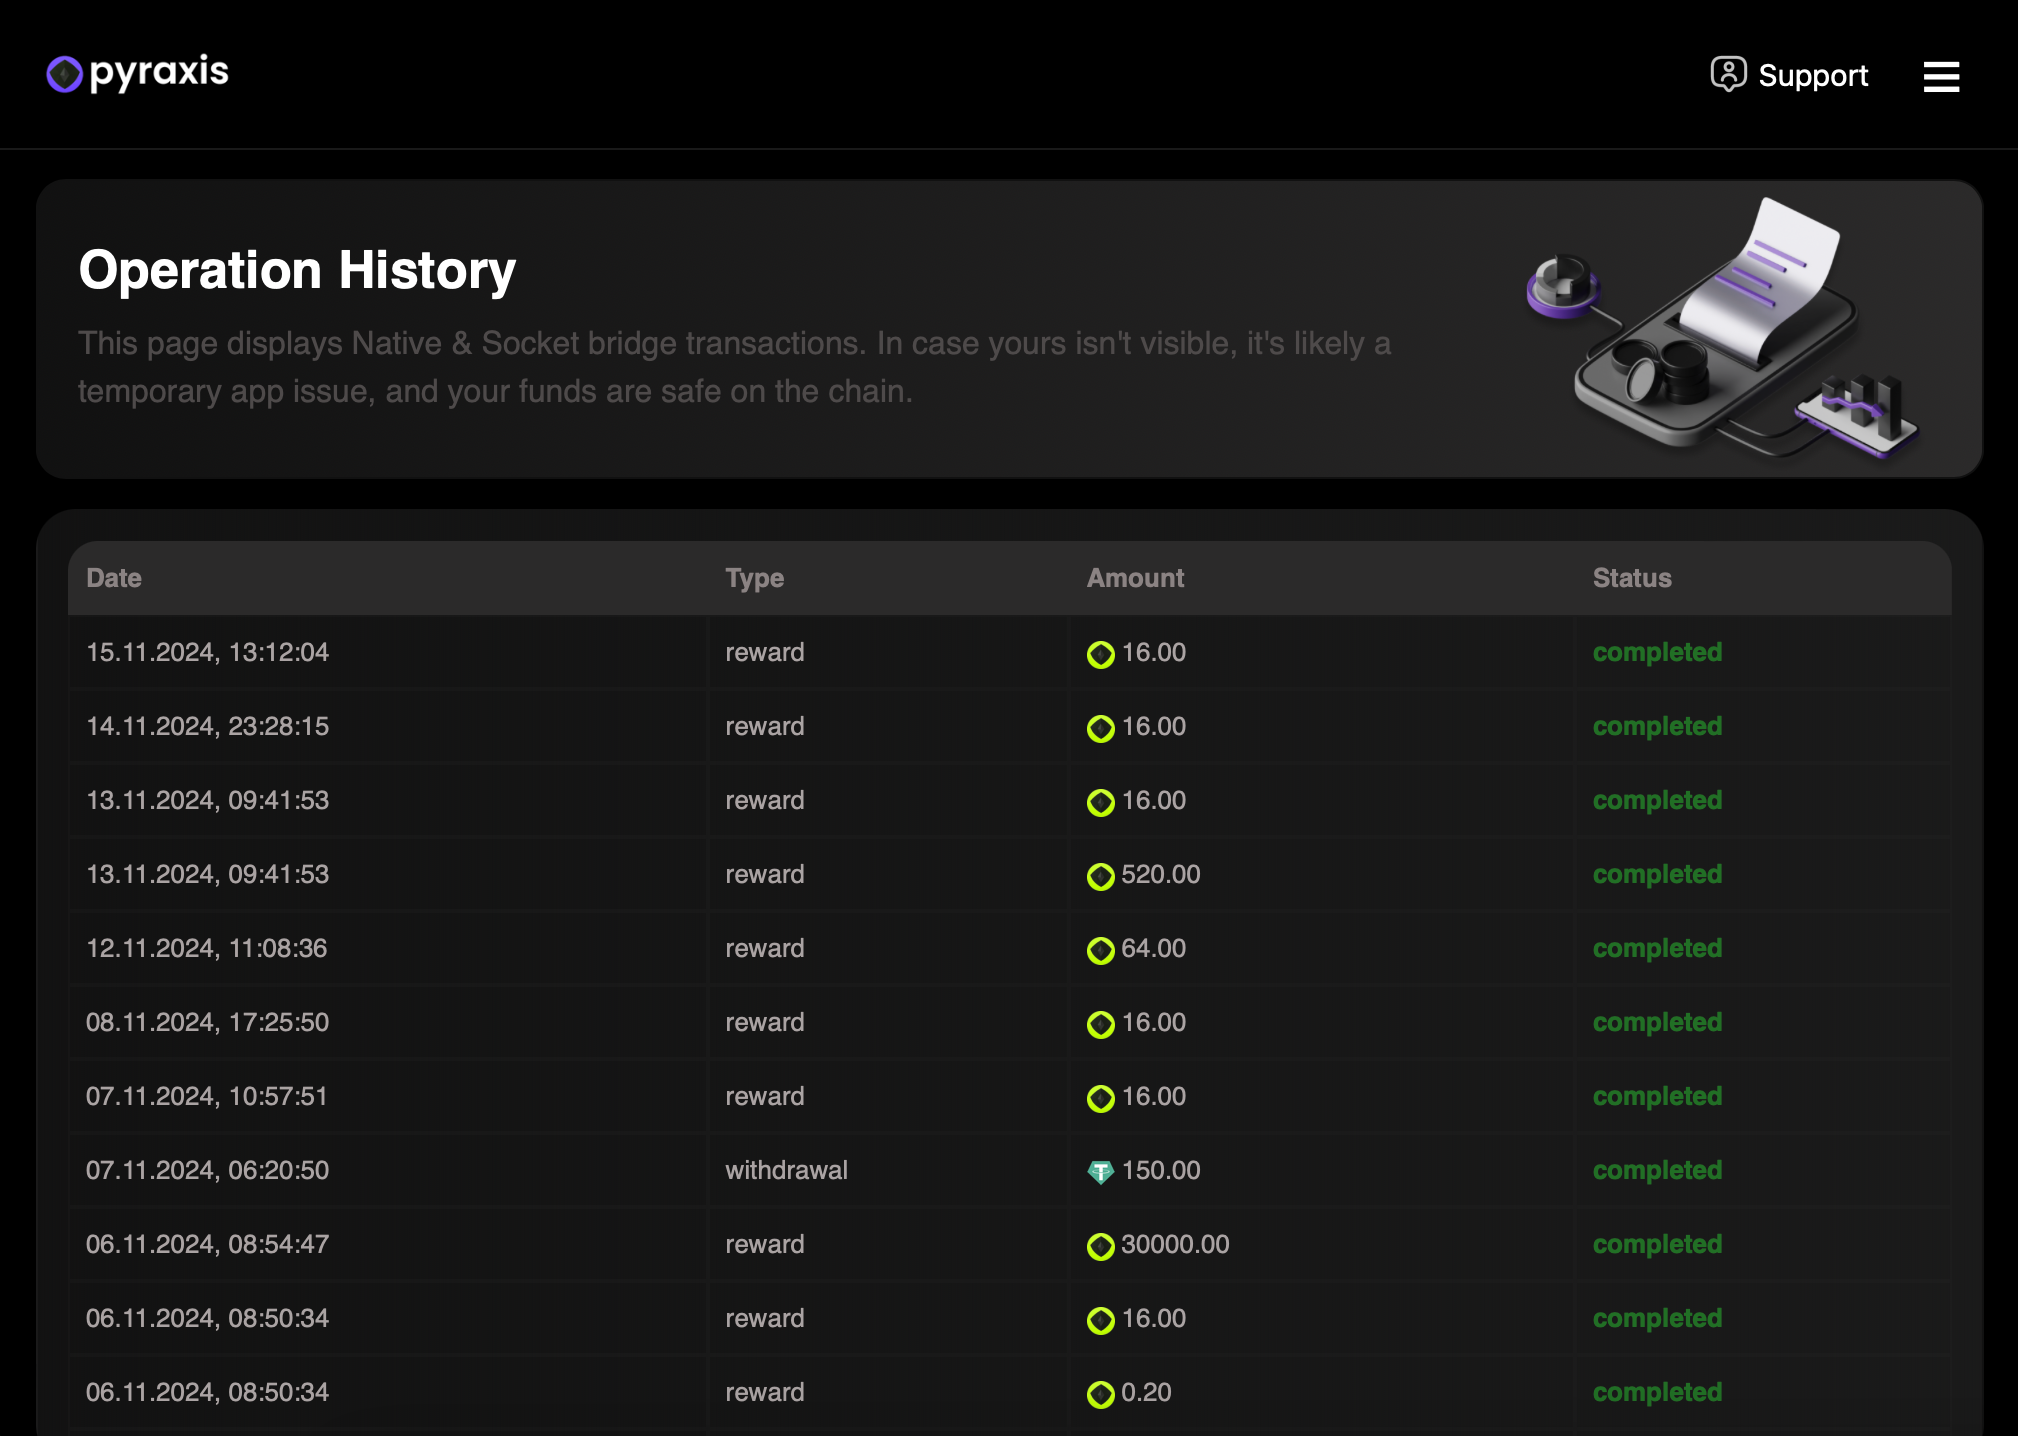
Task: Click the Amount column header
Action: [x=1135, y=578]
